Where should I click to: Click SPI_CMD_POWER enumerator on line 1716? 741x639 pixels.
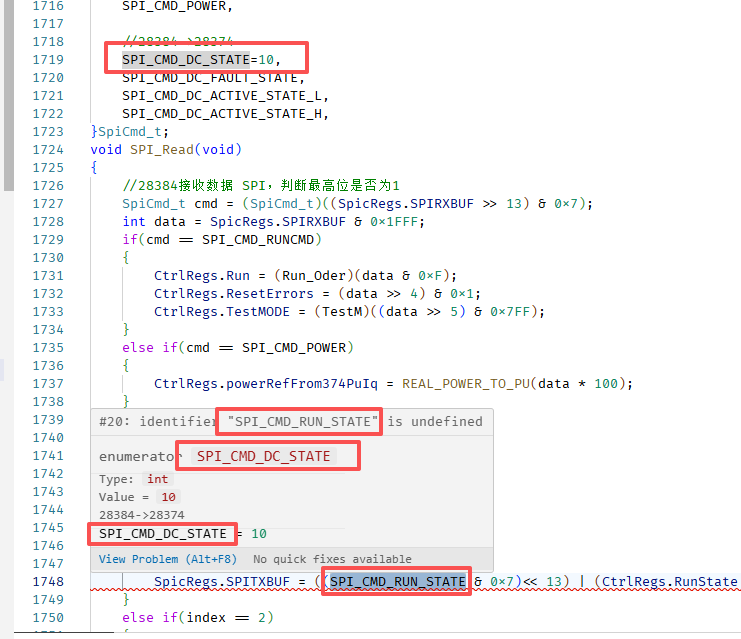(174, 6)
